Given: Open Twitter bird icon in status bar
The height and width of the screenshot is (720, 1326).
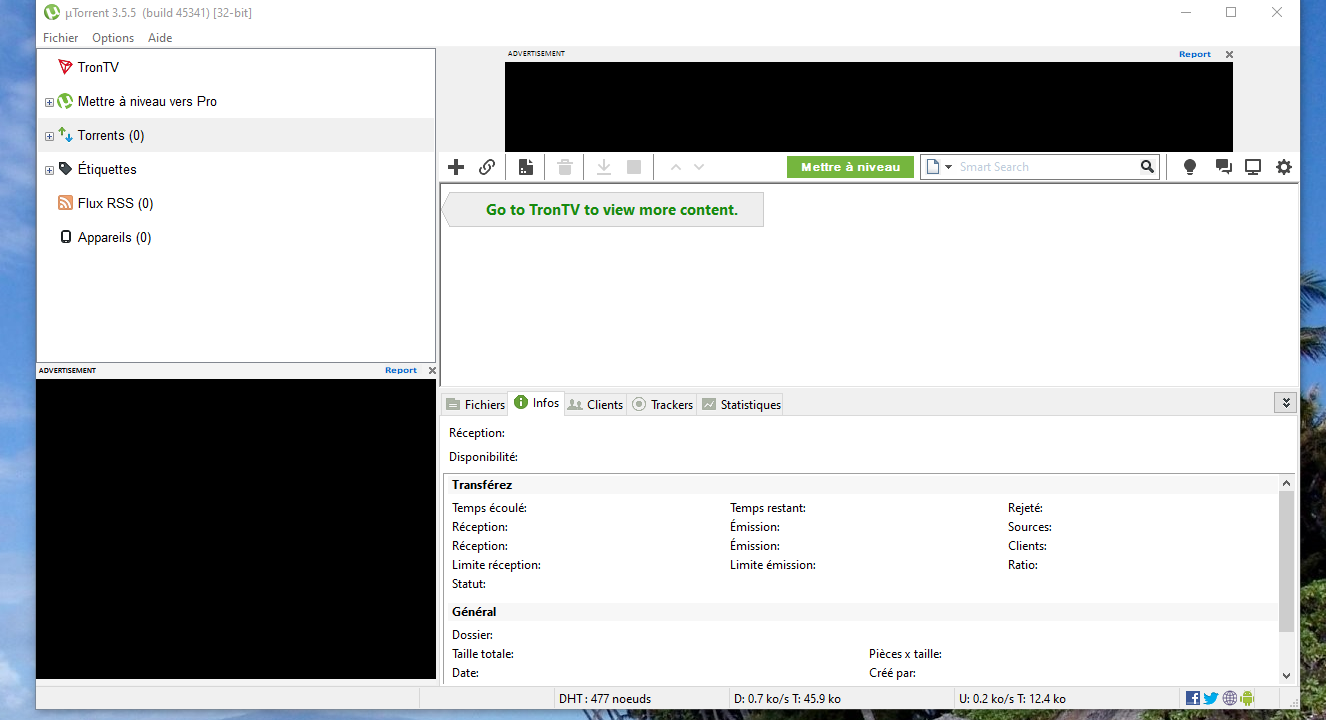Looking at the screenshot, I should pyautogui.click(x=1211, y=698).
